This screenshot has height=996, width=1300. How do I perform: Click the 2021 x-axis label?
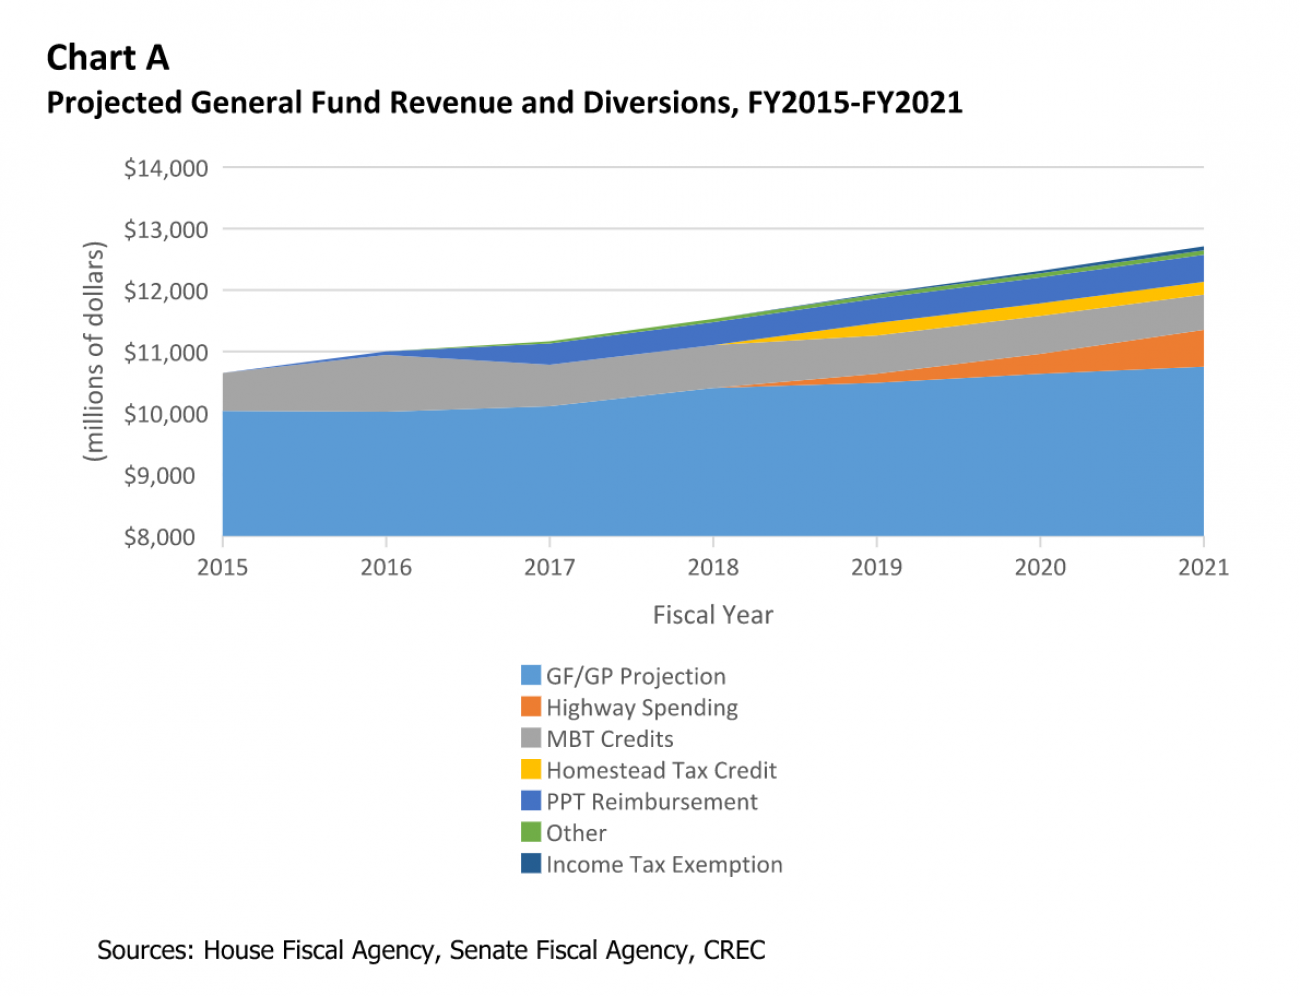point(1203,567)
